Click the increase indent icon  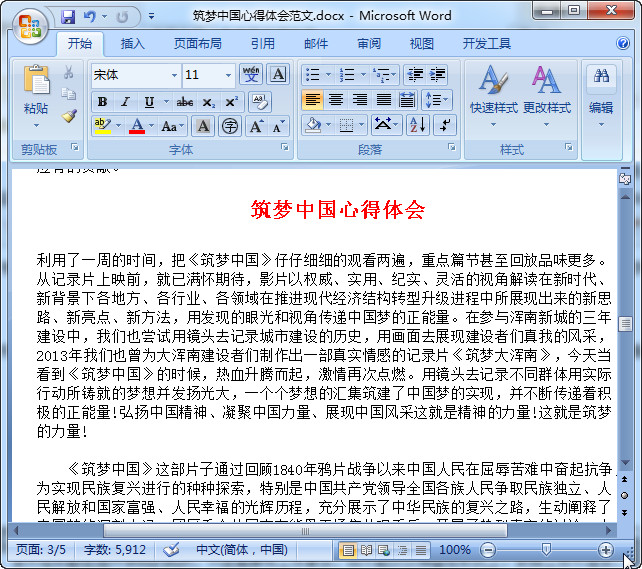point(437,75)
